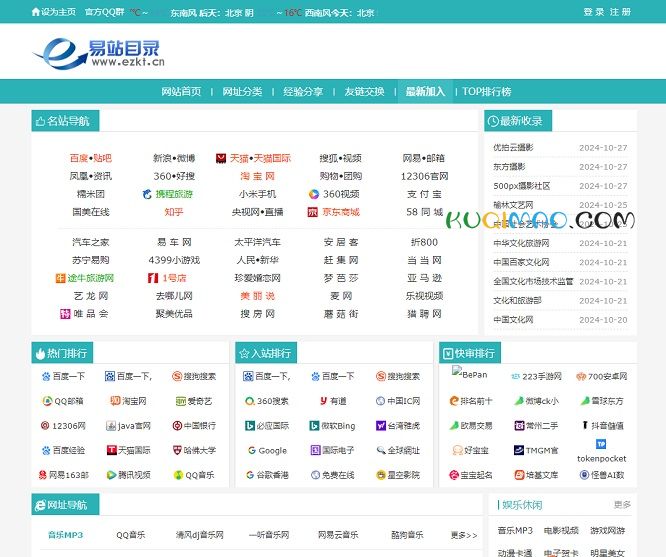Click the 美丽说 link
This screenshot has width=666, height=557.
tap(257, 296)
